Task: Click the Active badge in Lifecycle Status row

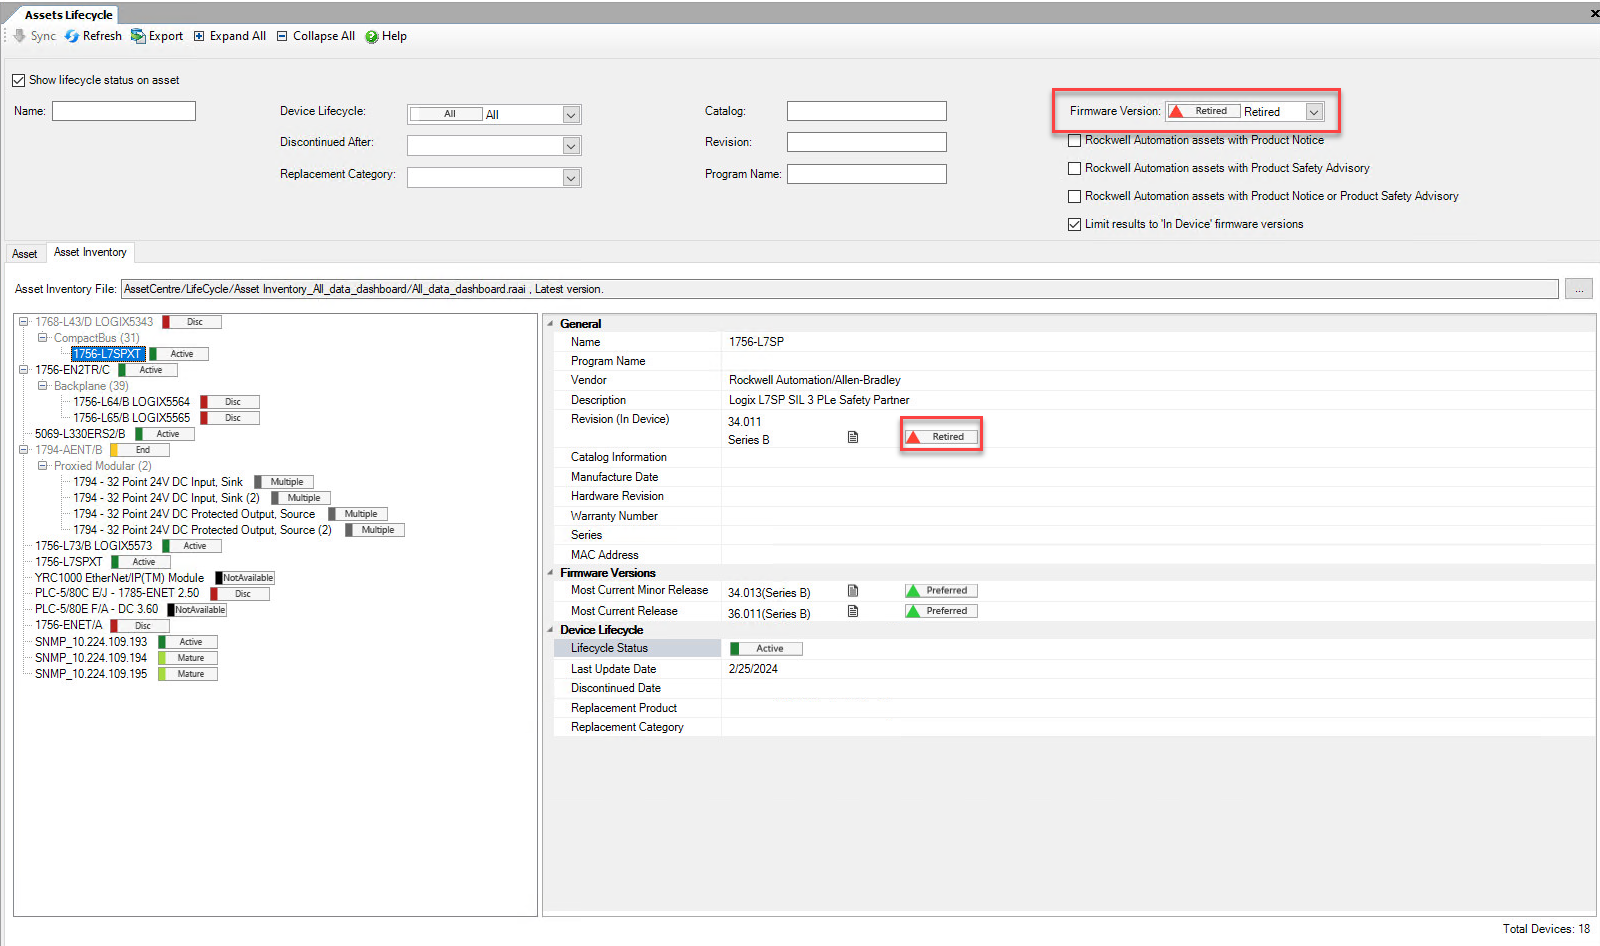Action: 766,649
